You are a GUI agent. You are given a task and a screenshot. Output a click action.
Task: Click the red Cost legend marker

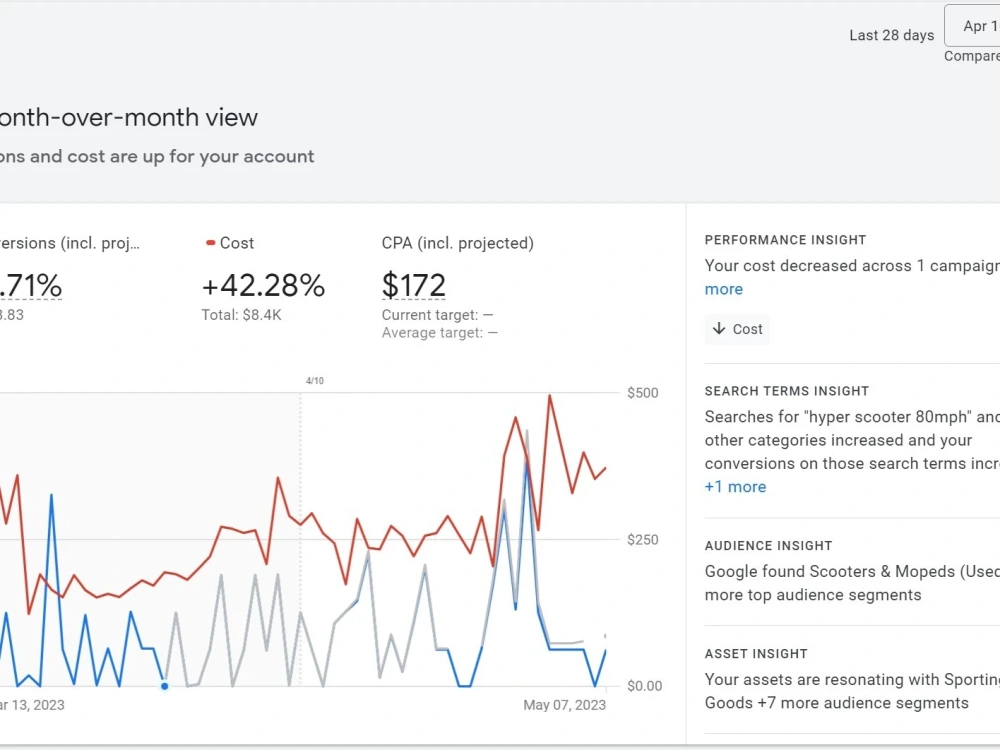coord(210,243)
